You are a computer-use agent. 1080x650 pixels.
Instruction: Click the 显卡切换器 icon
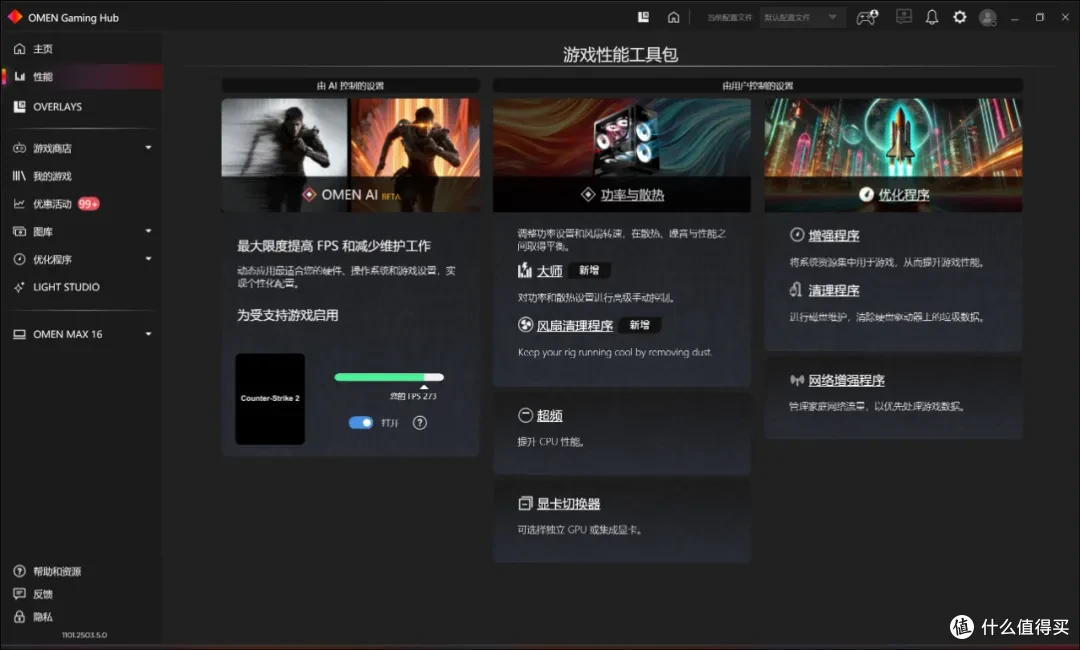click(526, 503)
